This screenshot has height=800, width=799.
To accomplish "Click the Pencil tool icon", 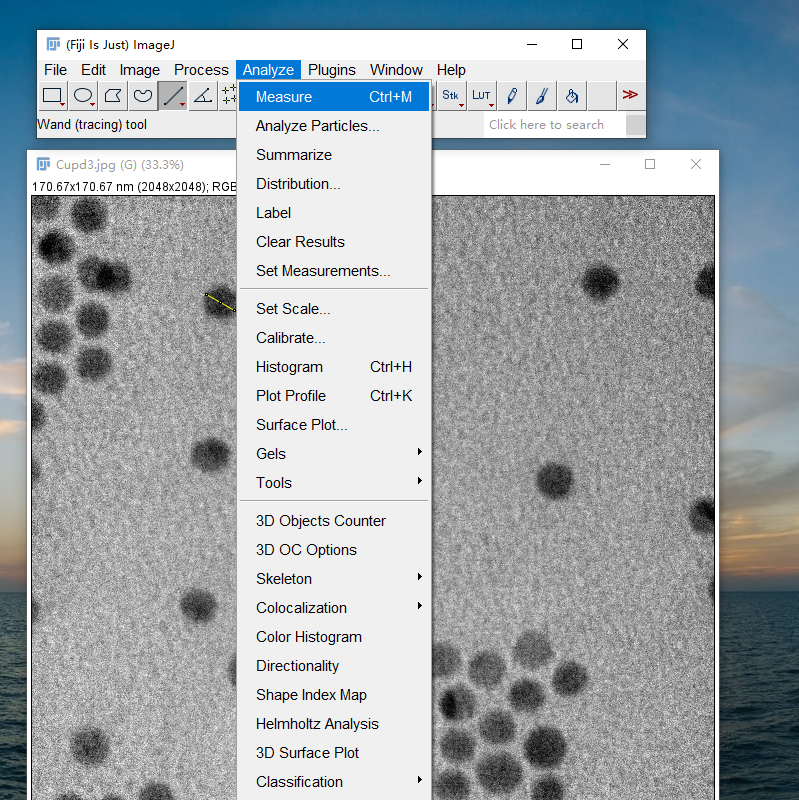I will [x=512, y=96].
